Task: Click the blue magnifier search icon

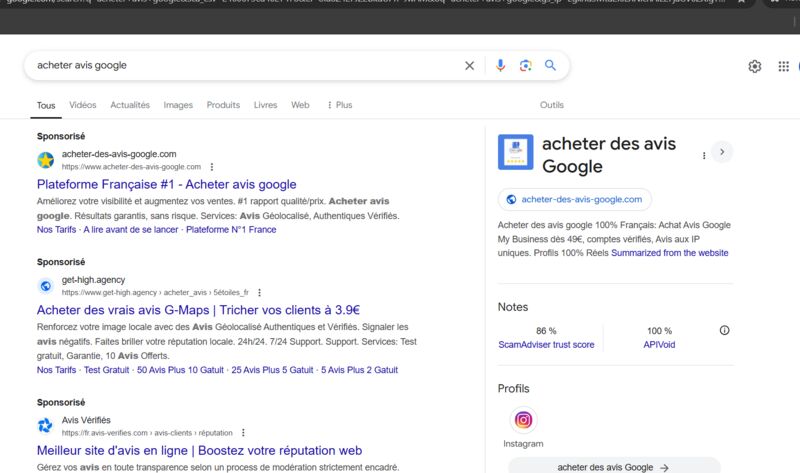Action: (x=550, y=65)
